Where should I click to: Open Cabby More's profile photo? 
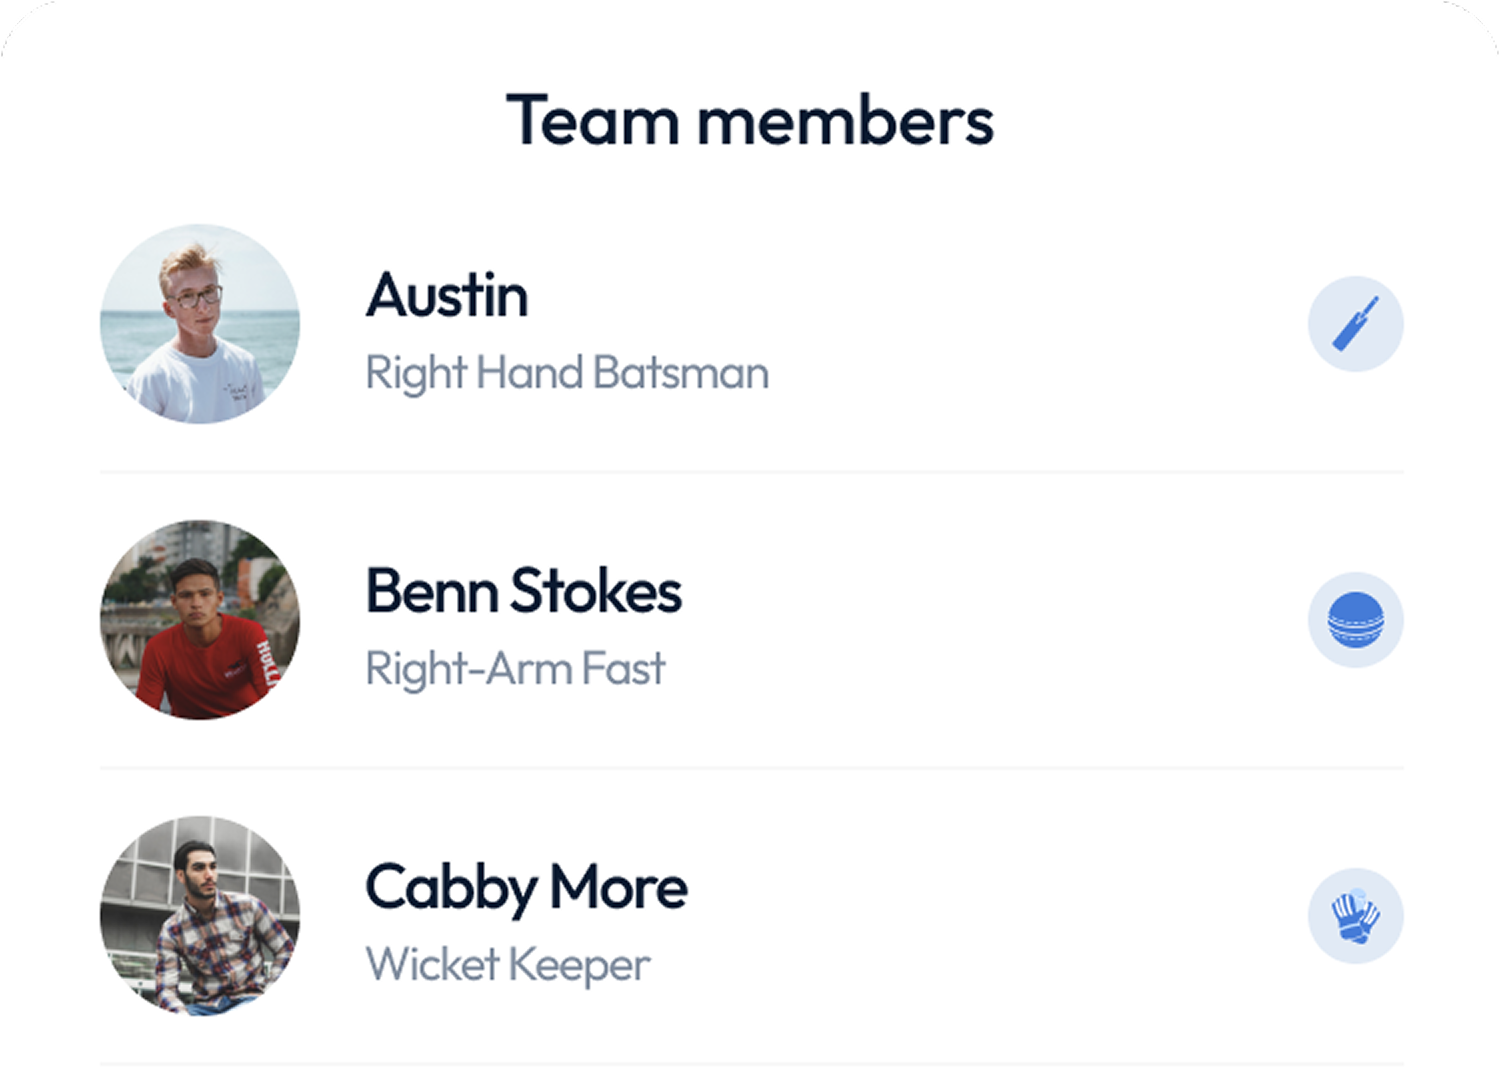tap(200, 916)
